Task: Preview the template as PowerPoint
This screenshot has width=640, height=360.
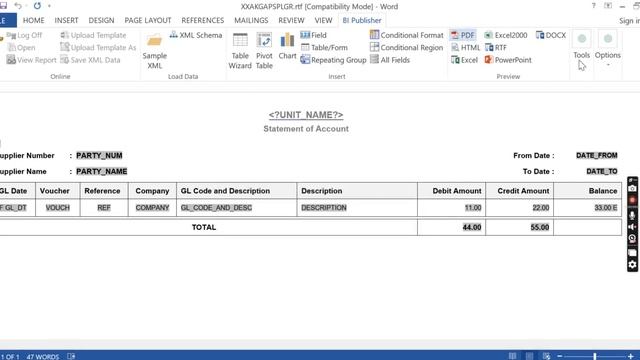Action: coord(508,60)
